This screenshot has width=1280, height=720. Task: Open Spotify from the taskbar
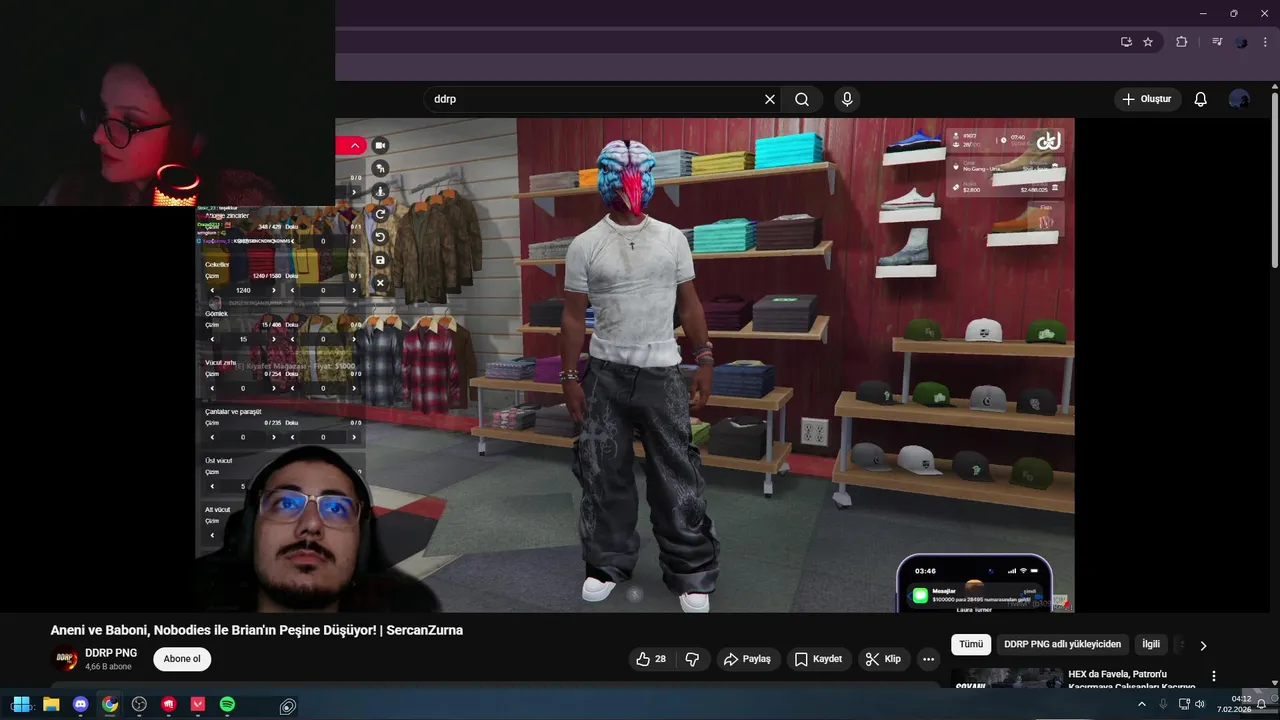[x=227, y=705]
